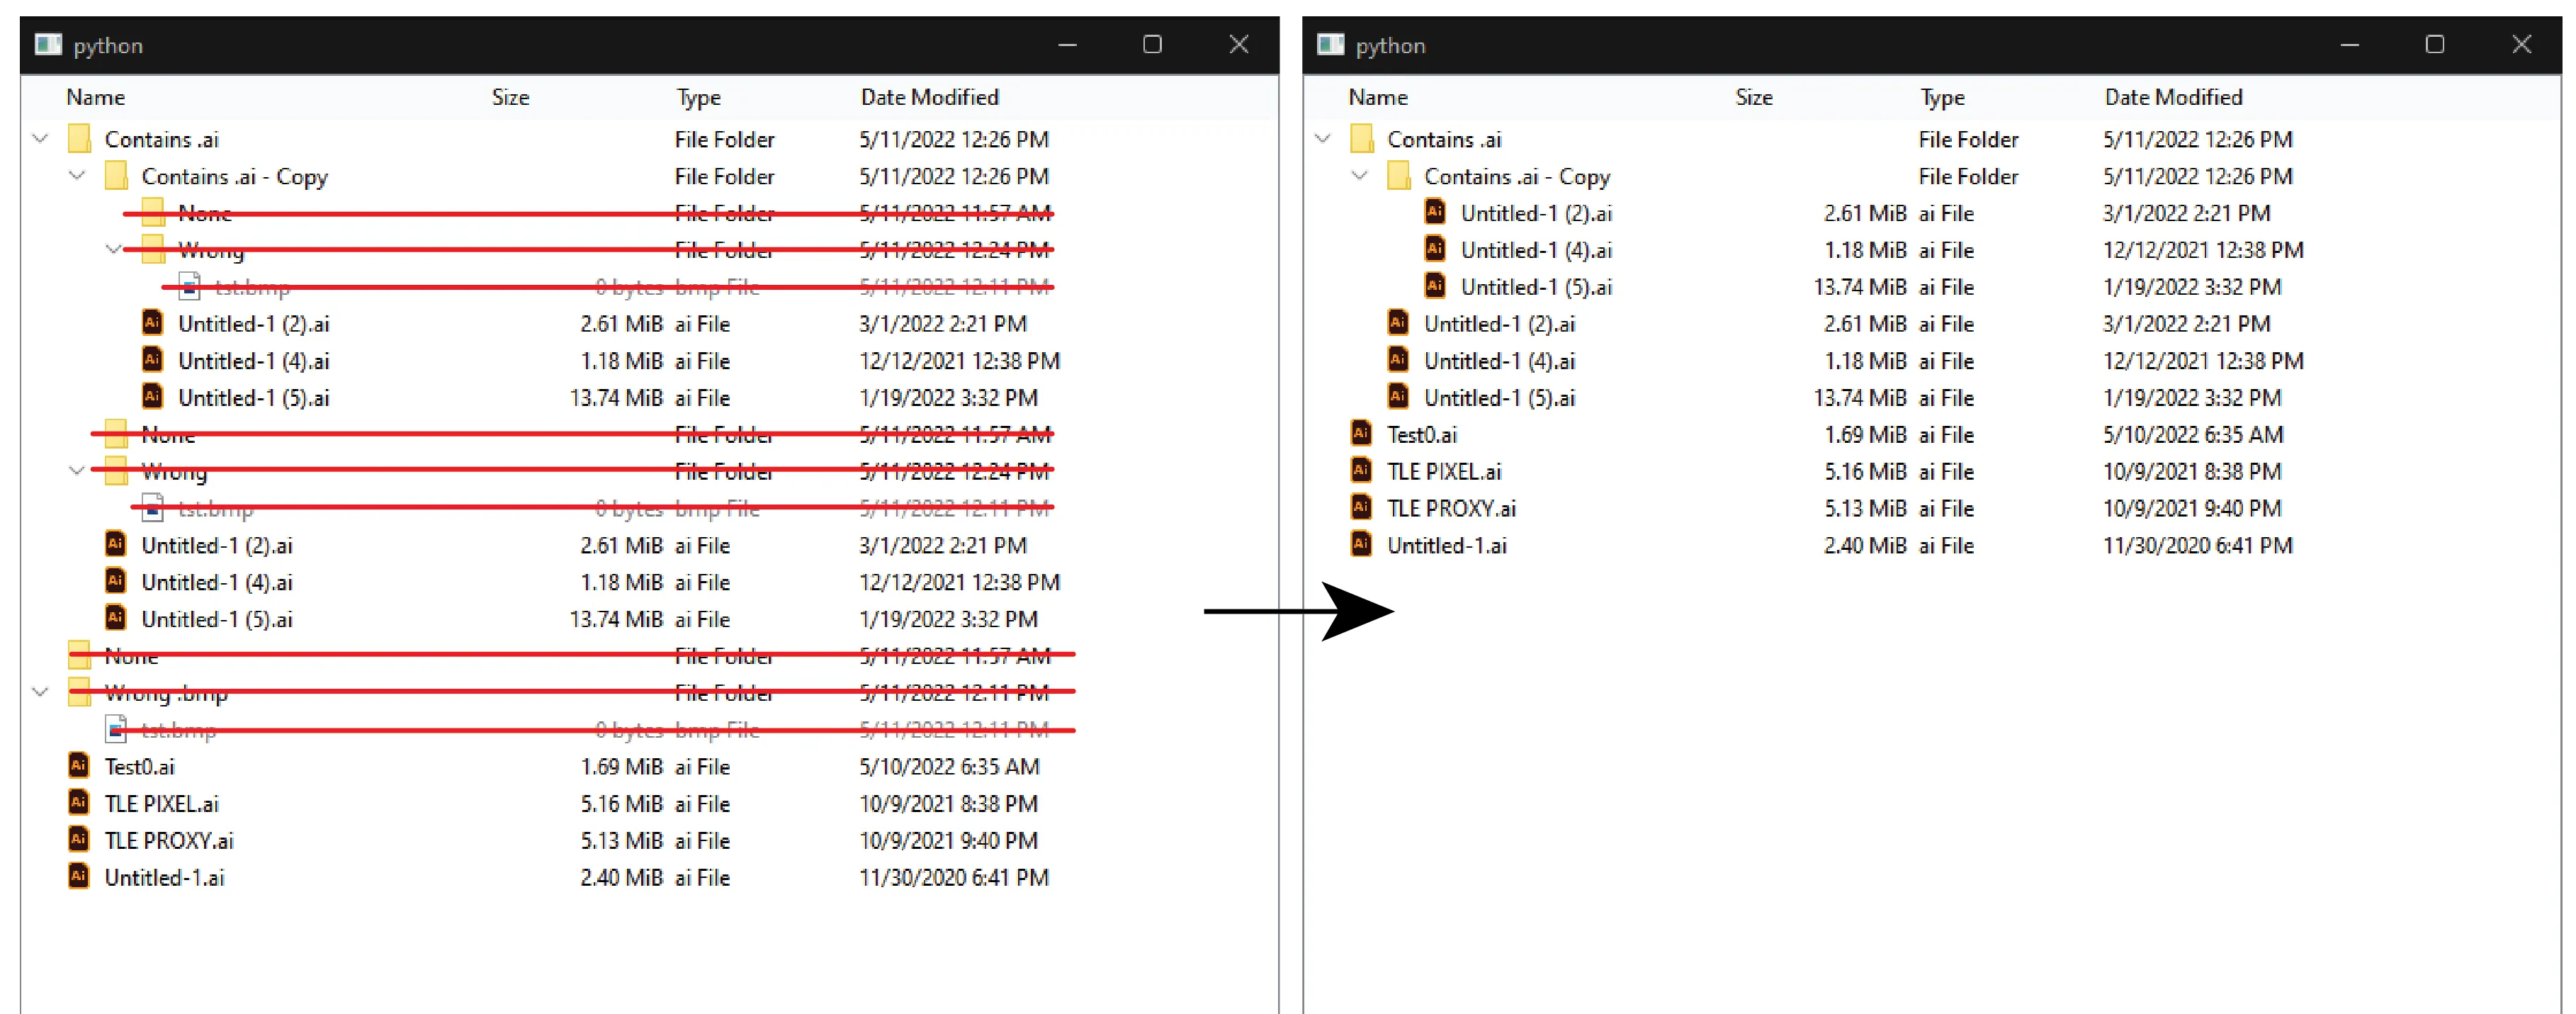Click the Ai icon of TLE PROXY.ai in left window
Screen dimensions: 2576x1014
pos(78,839)
